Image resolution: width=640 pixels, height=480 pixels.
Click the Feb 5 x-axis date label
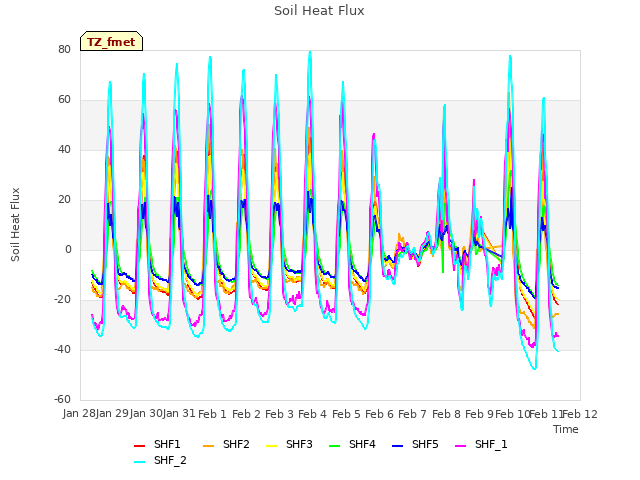[346, 414]
